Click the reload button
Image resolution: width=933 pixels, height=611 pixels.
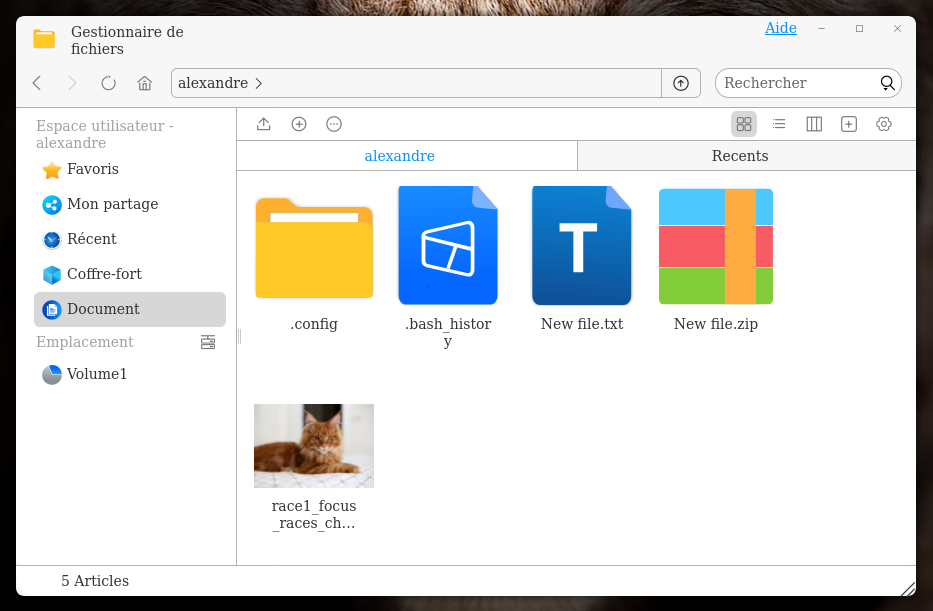[108, 83]
